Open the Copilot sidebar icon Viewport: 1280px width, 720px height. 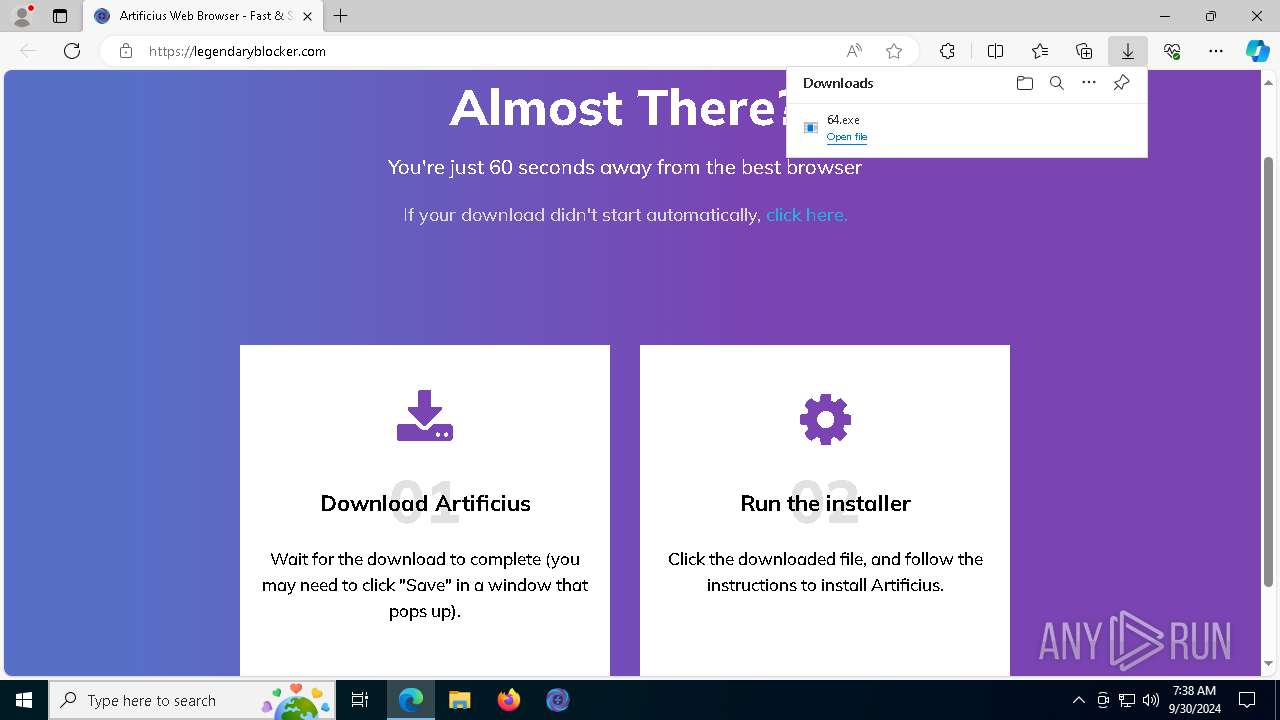tap(1257, 51)
